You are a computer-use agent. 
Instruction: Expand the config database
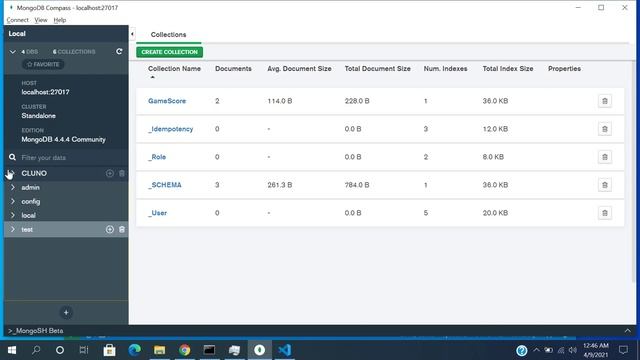point(13,201)
